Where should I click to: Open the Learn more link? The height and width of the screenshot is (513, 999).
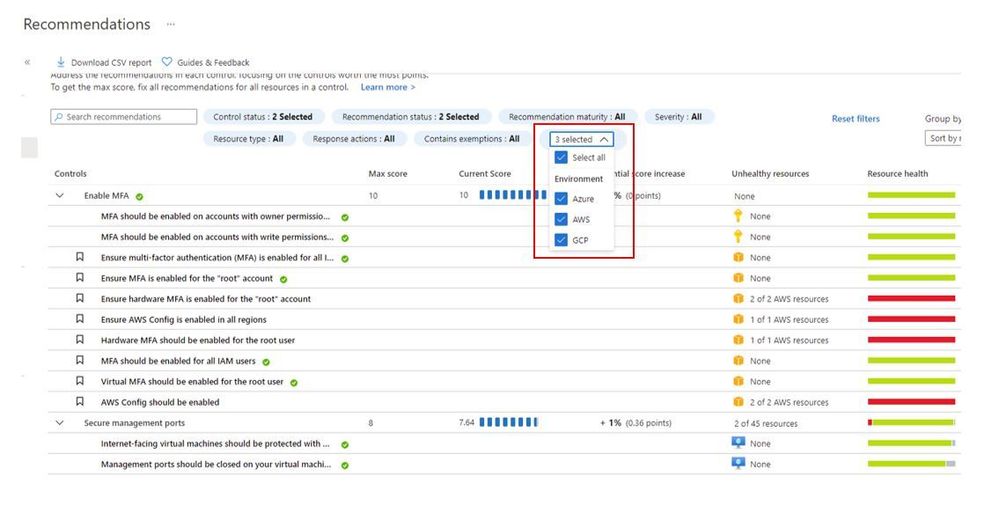pos(388,87)
